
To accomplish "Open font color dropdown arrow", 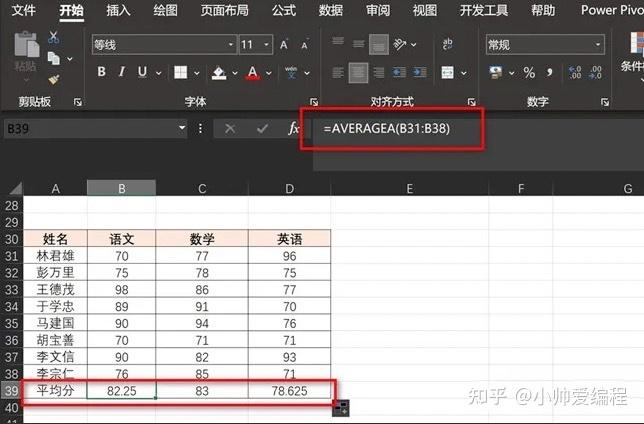I will (269, 73).
